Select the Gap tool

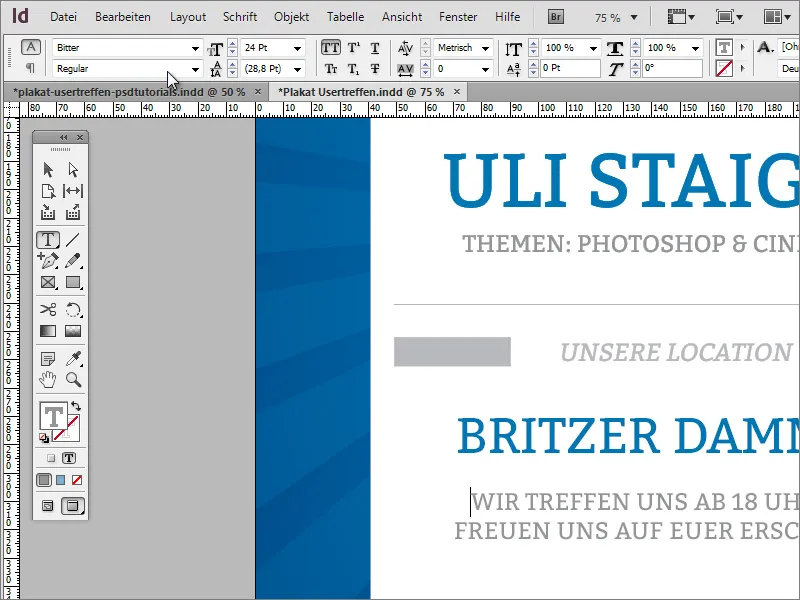pos(73,191)
